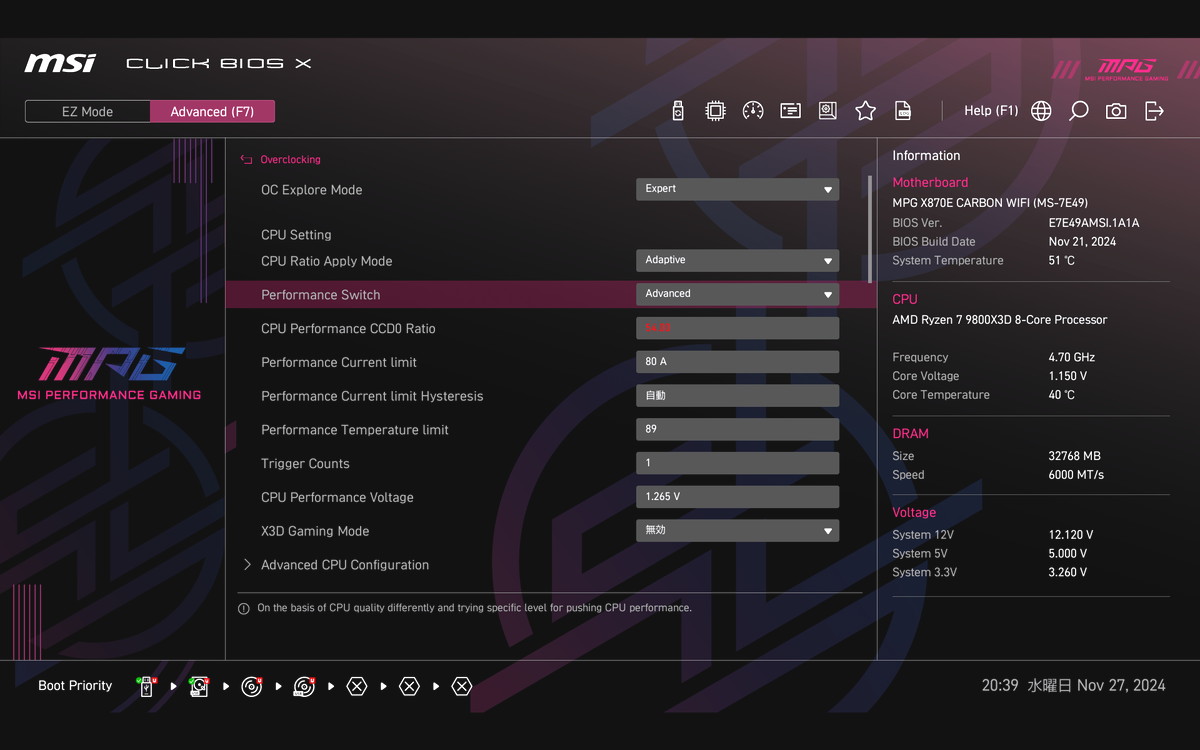1200x750 pixels.
Task: Click the ID card style toolbar icon
Action: click(x=790, y=111)
